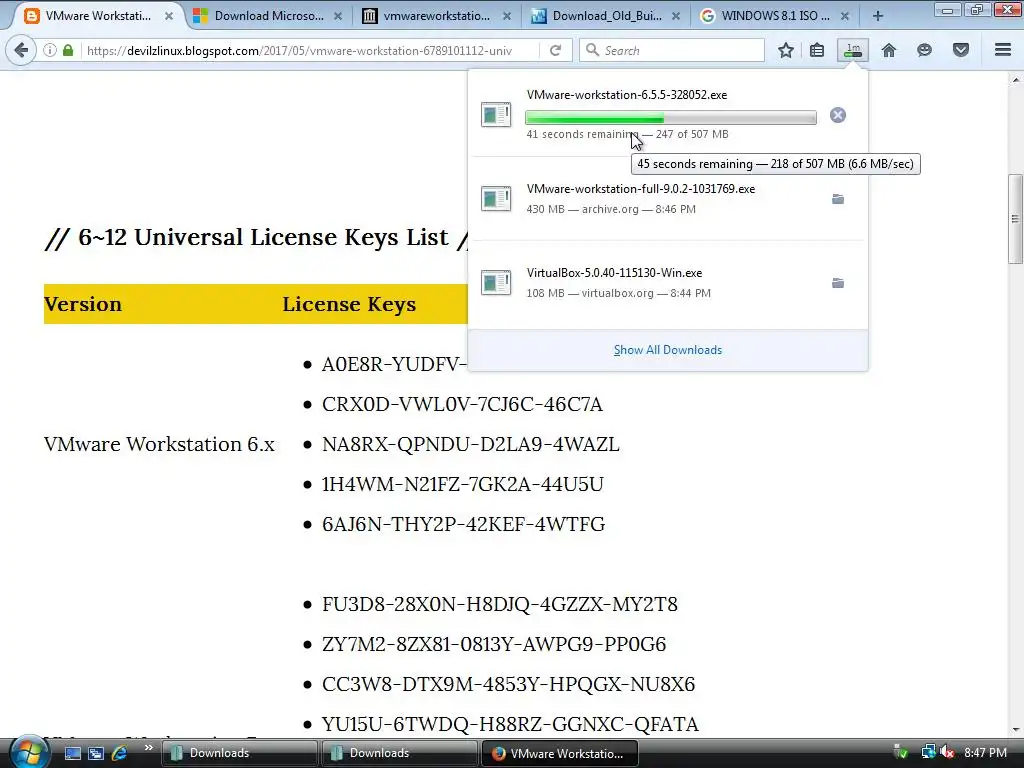
Task: Open containing folder for VMware-workstation-full-9.0.2
Action: coord(838,199)
